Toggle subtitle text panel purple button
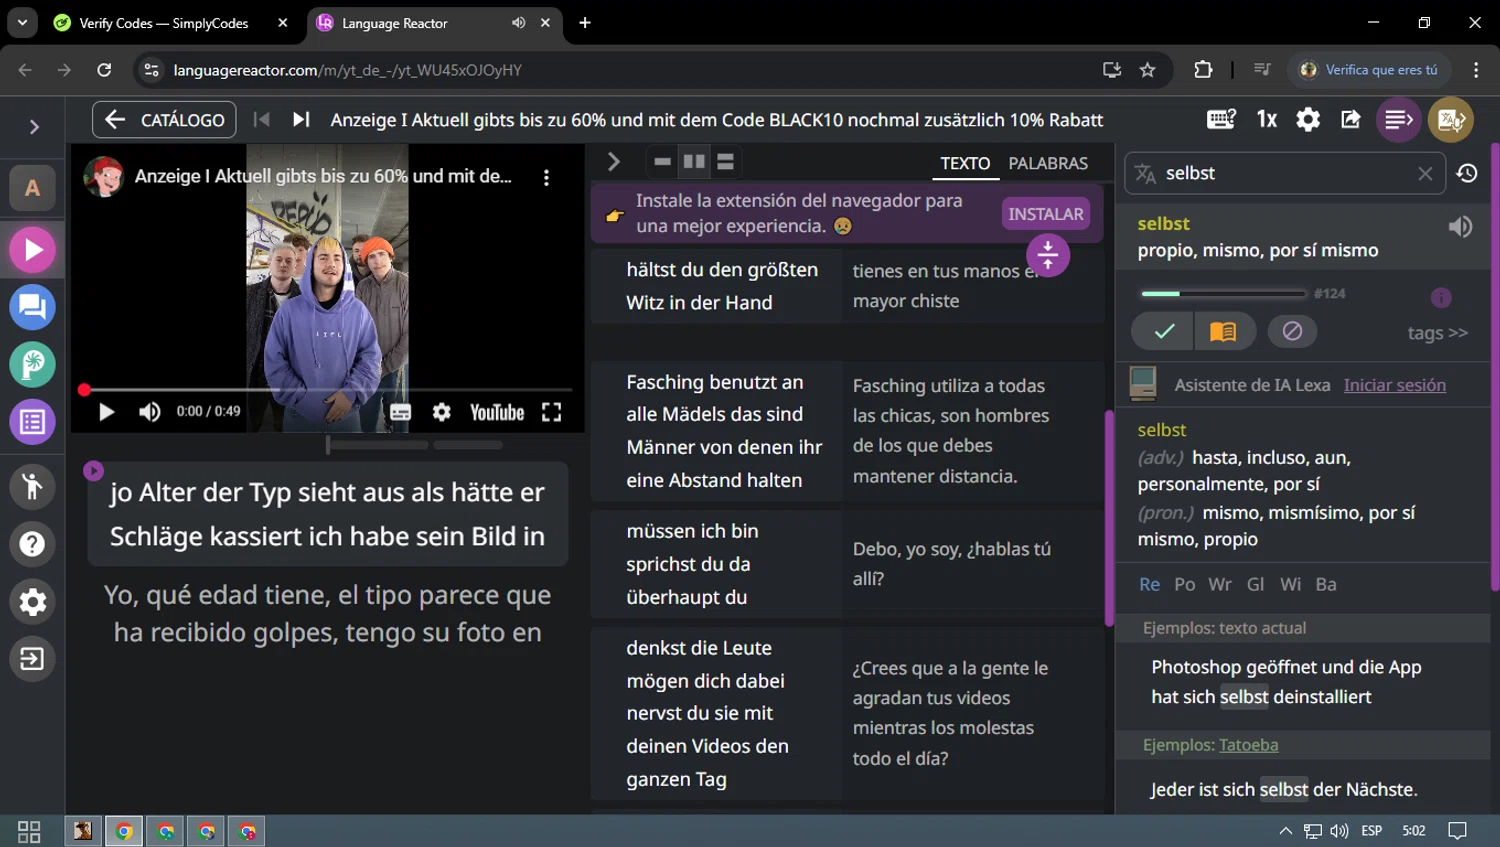 click(x=1398, y=120)
